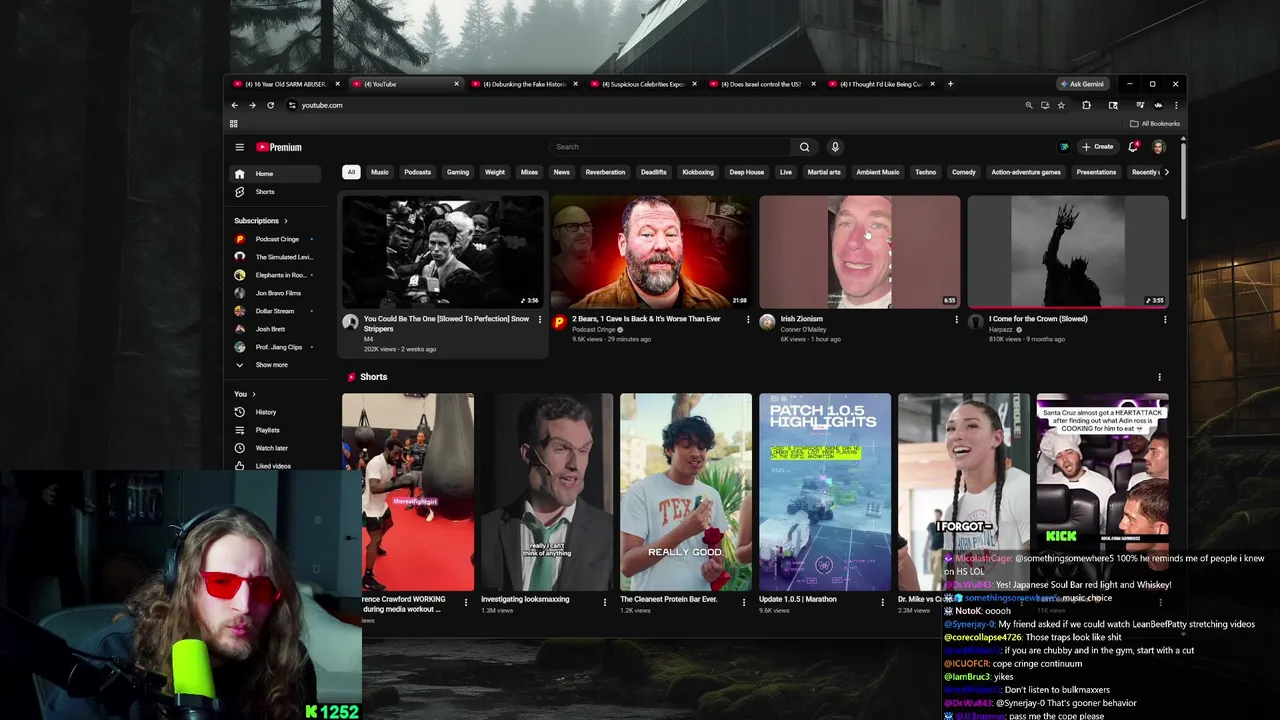Screen dimensions: 1280x720
Task: Open the browser extensions puzzle icon
Action: [1087, 105]
